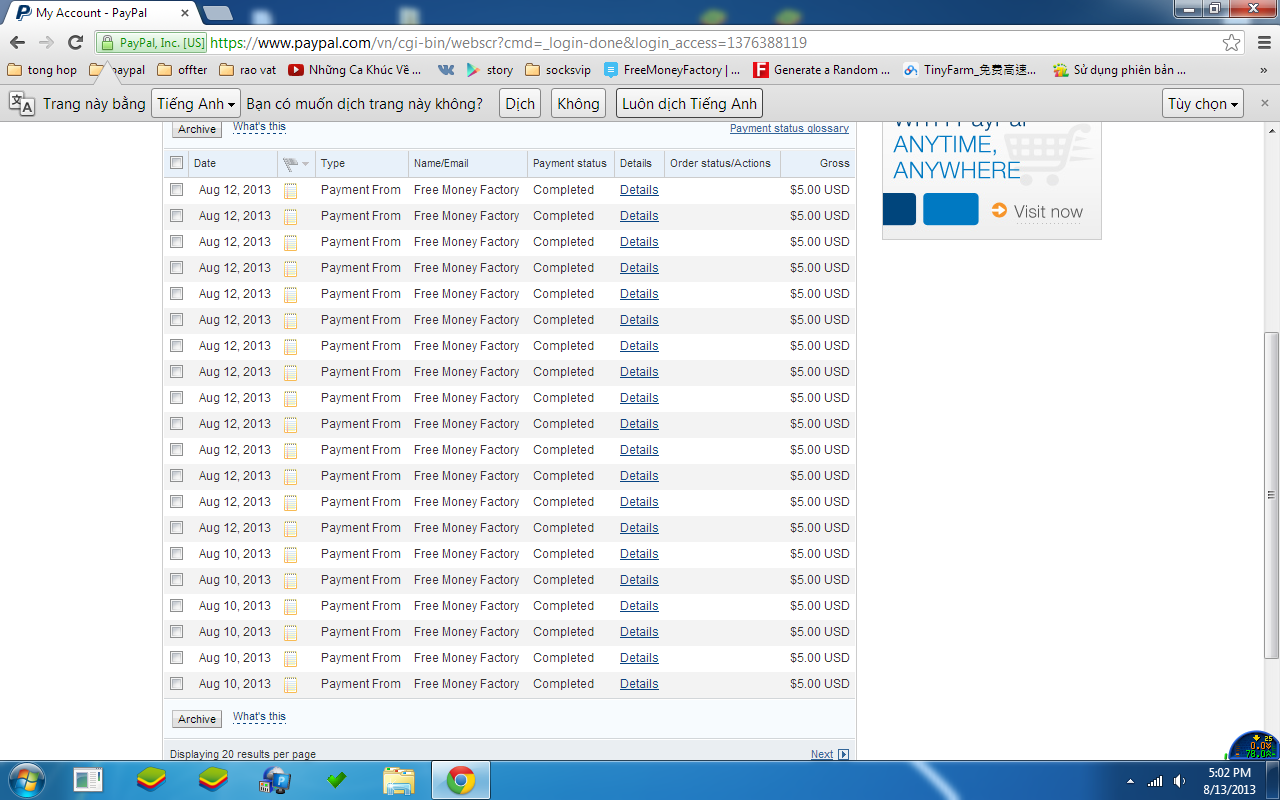Click the Archive button below the table
Viewport: 1280px width, 800px height.
coord(197,719)
